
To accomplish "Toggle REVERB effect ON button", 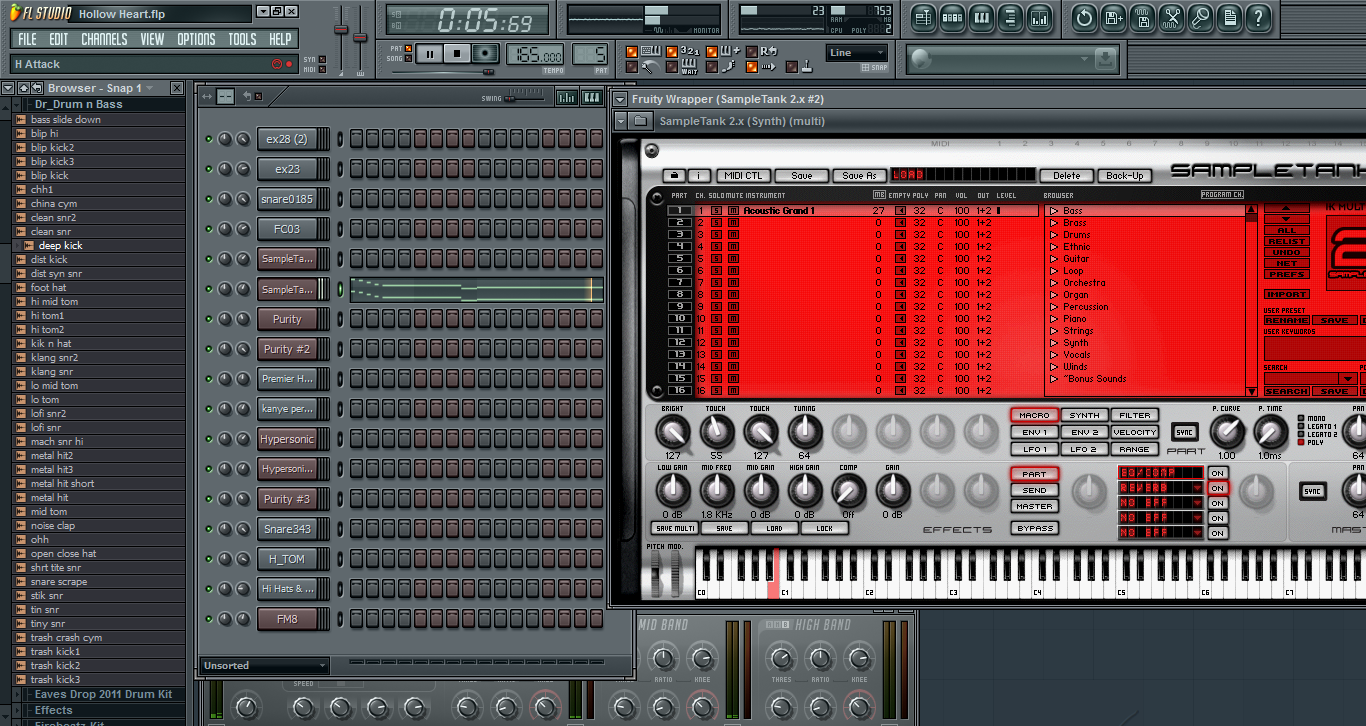I will [1217, 488].
